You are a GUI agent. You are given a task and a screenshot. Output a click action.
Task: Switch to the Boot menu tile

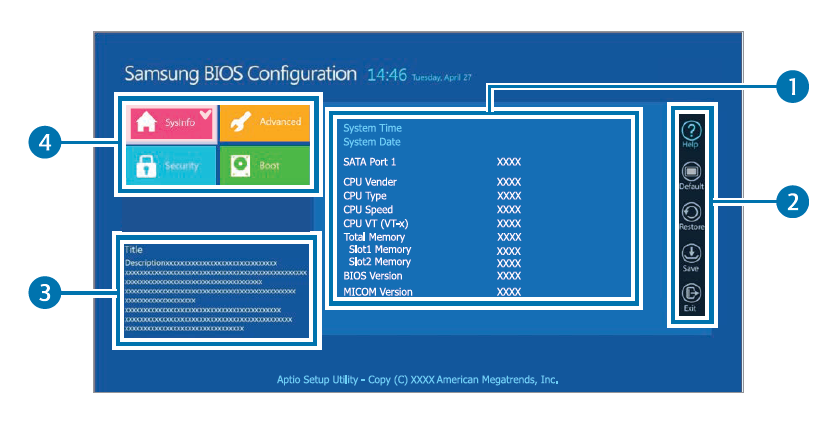click(265, 165)
